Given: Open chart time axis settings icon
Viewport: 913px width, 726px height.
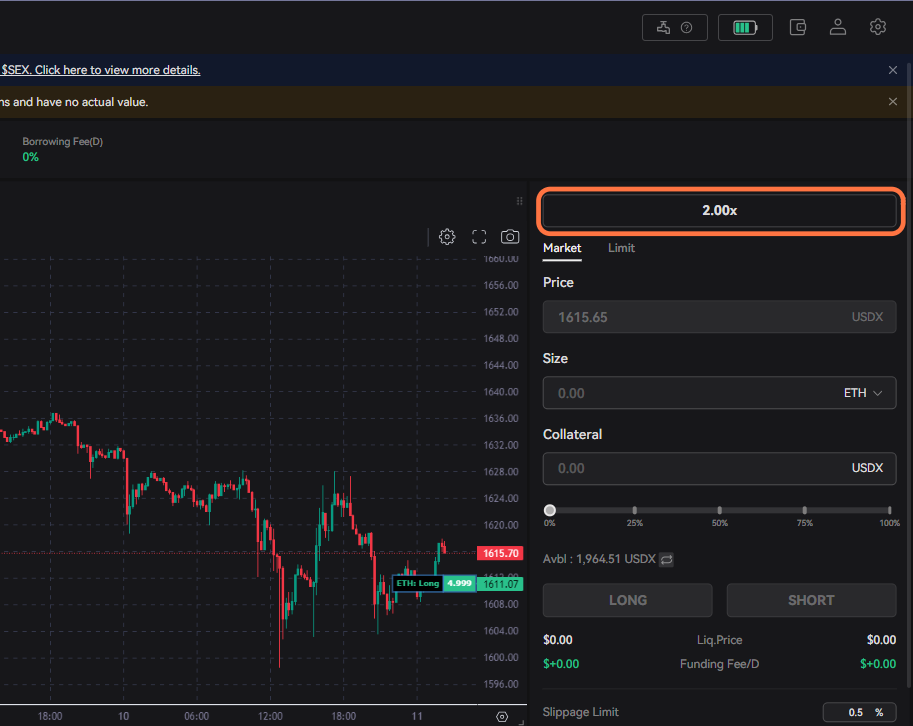Looking at the screenshot, I should (x=502, y=717).
